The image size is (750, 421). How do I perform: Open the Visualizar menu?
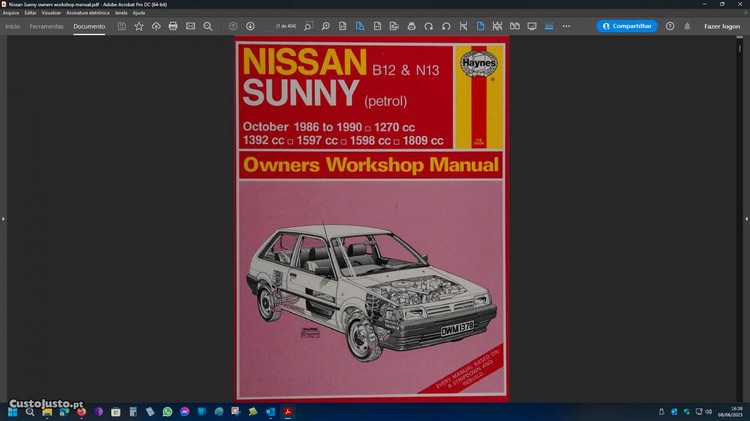pyautogui.click(x=51, y=12)
